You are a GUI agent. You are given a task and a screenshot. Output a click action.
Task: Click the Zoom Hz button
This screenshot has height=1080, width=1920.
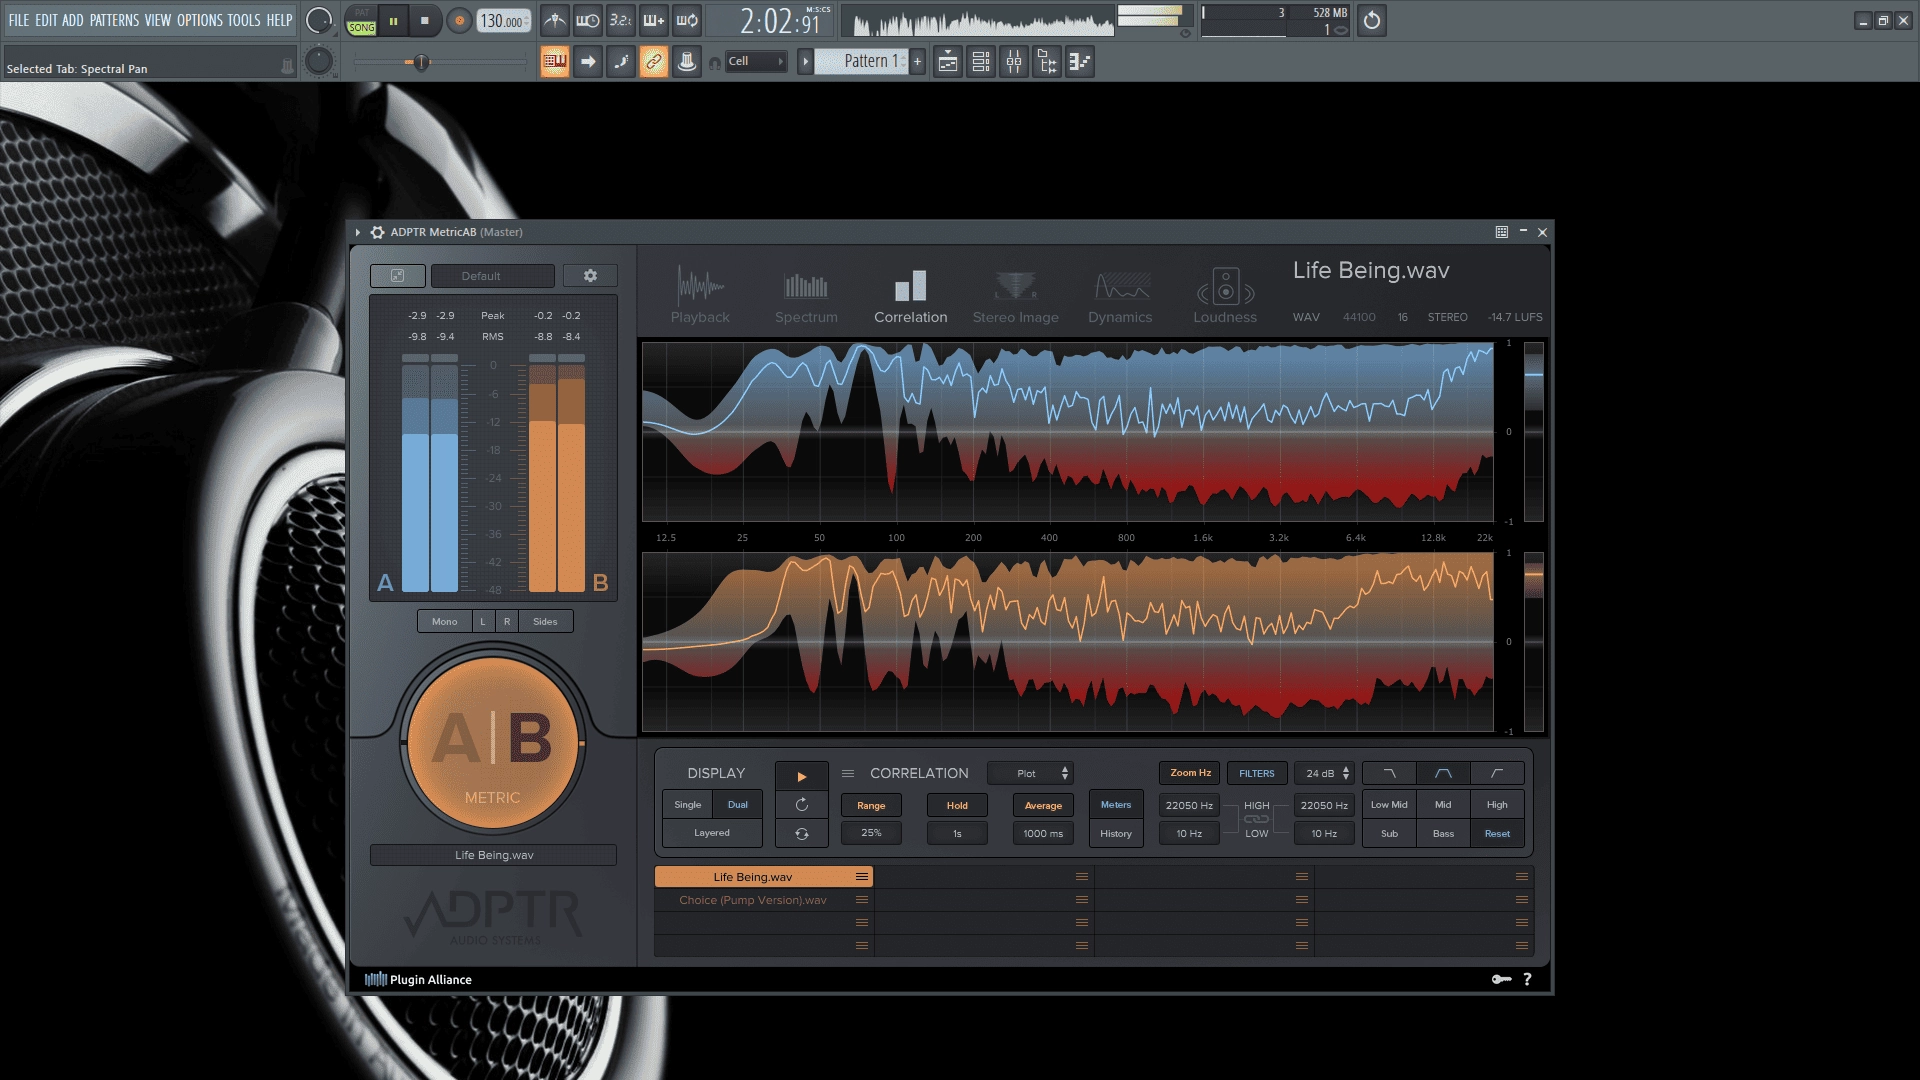1190,773
